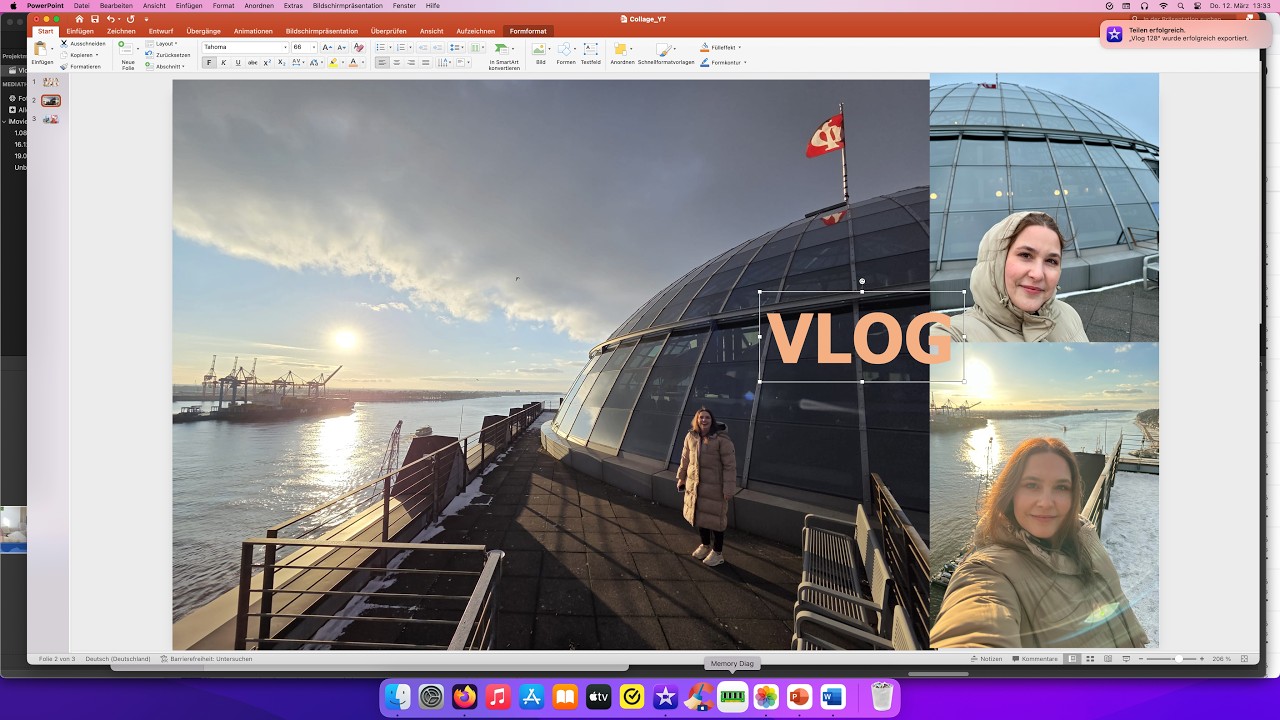Click the Einfügen paste clipboard icon

[42, 49]
